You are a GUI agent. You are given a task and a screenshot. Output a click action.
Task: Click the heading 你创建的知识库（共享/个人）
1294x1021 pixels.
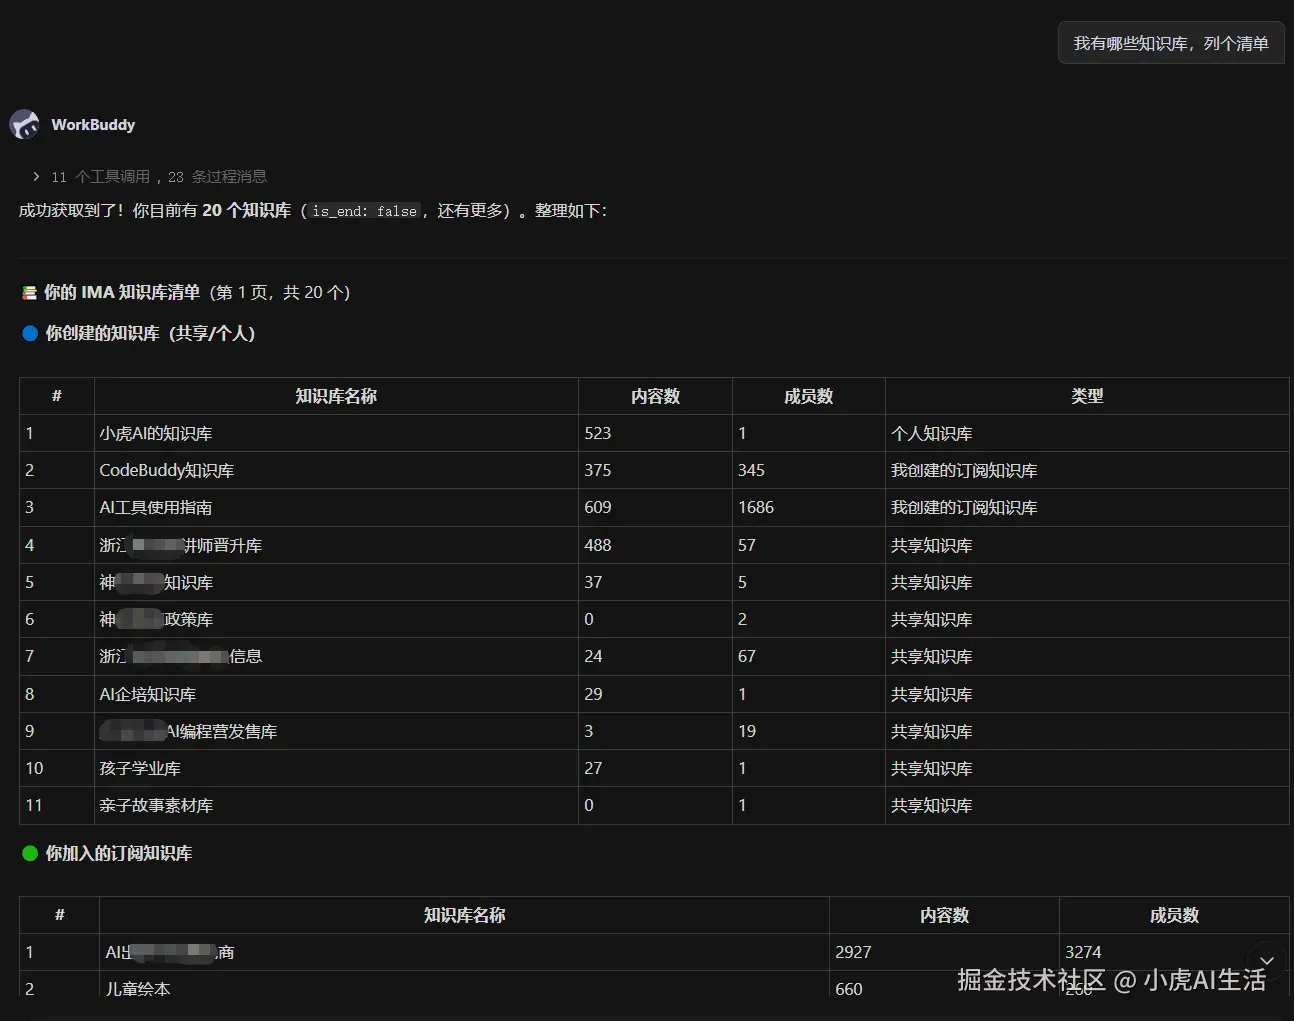(150, 334)
